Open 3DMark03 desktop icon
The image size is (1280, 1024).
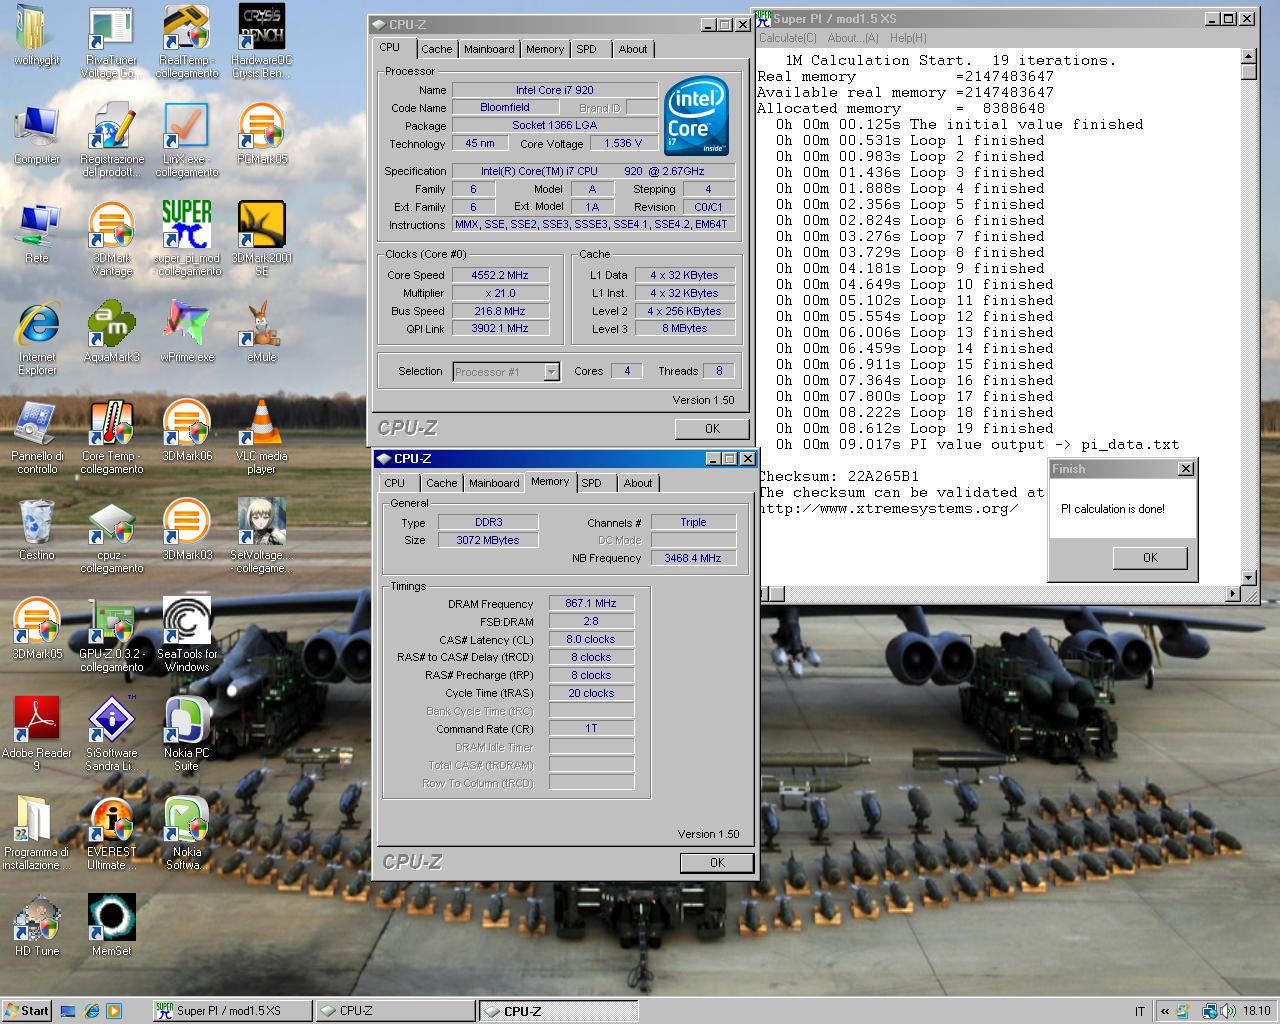(x=187, y=530)
